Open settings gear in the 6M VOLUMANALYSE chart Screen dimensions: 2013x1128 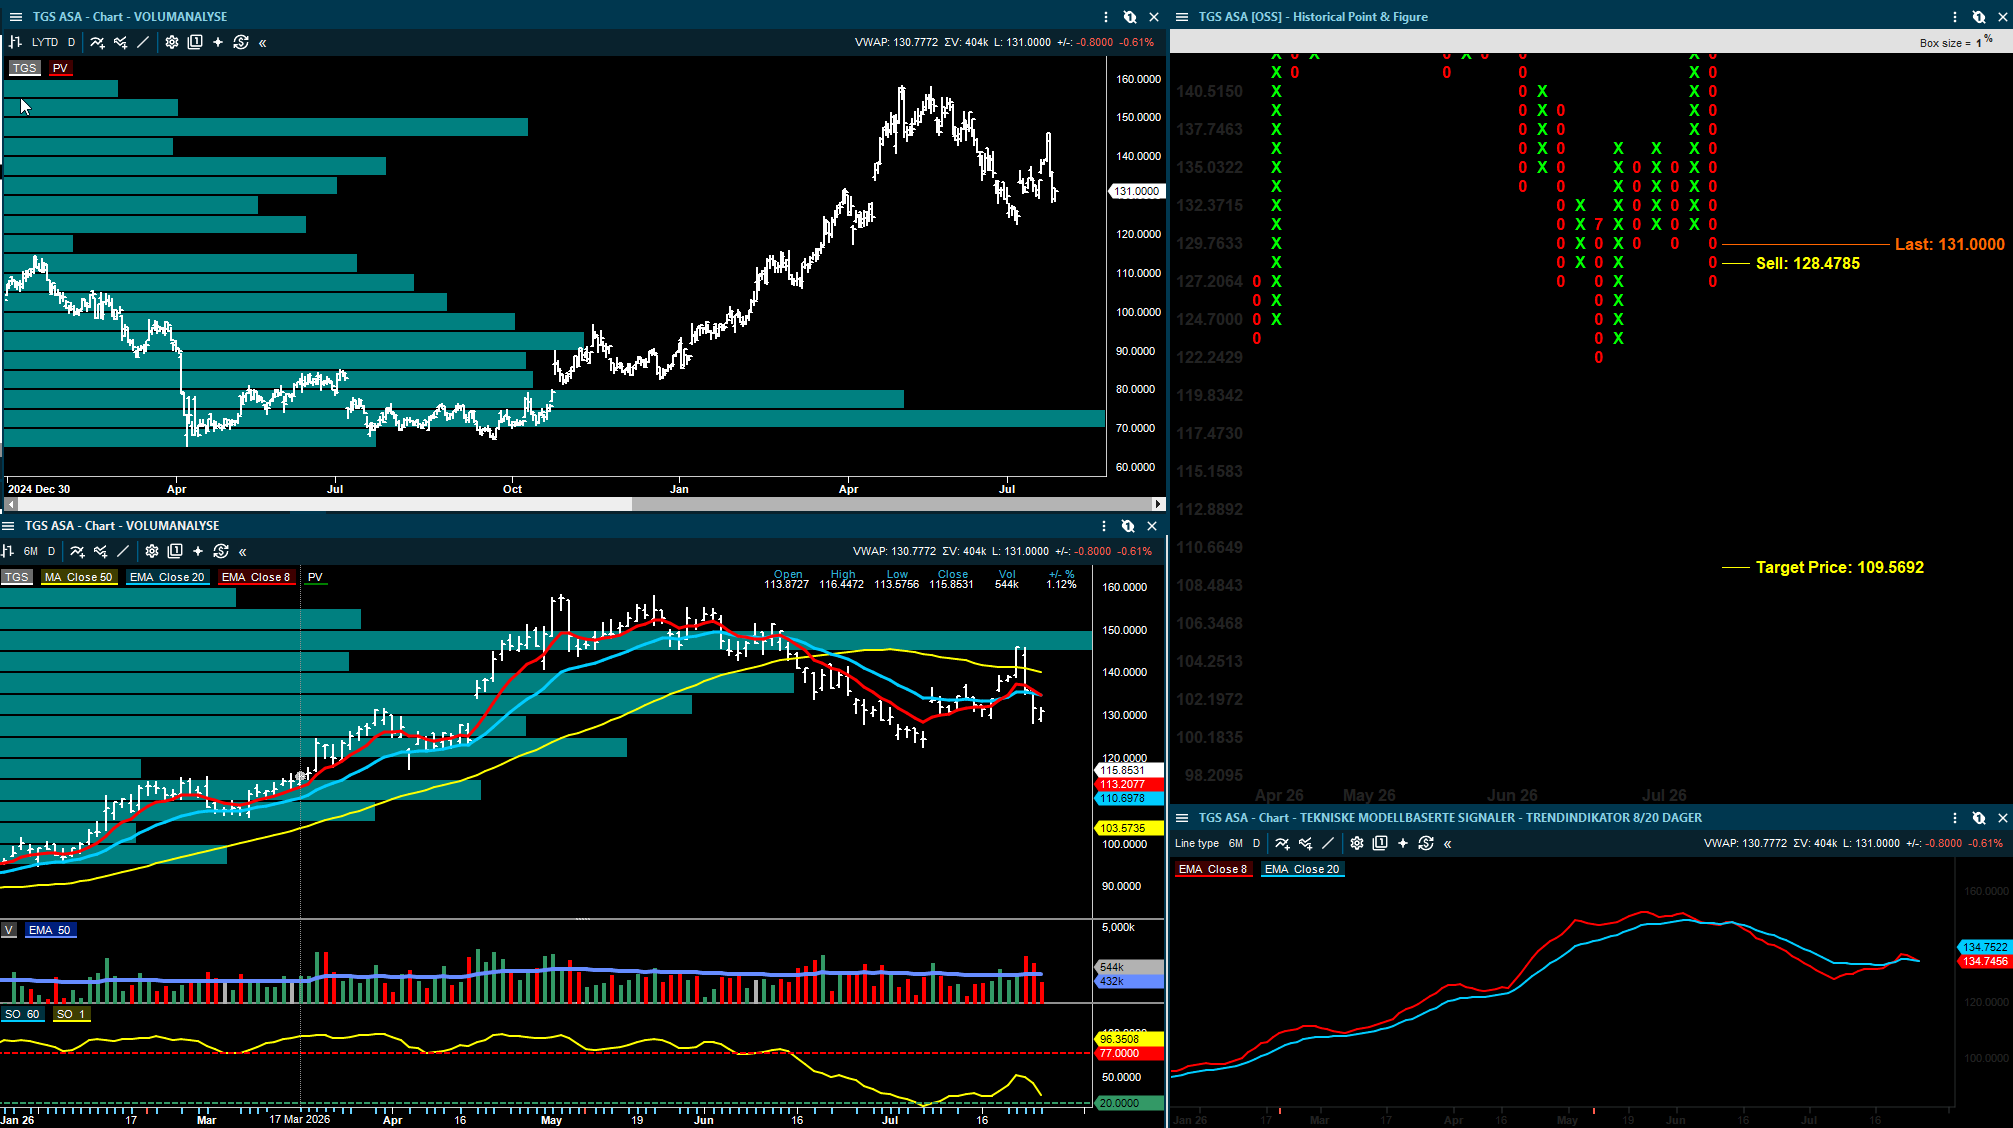152,551
